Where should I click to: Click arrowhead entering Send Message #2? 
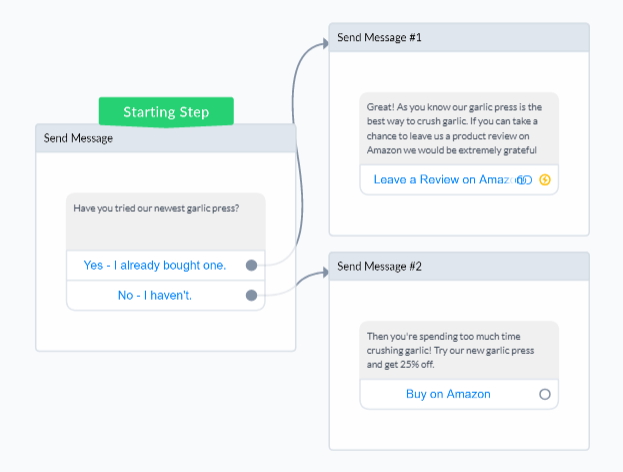pos(326,272)
